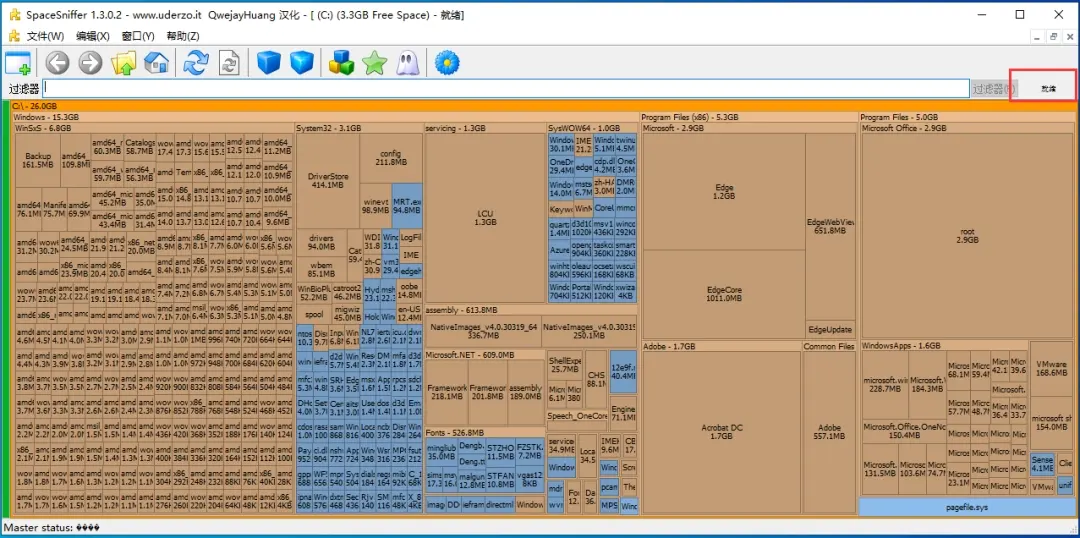
Task: Select the Common Files folder header
Action: 829,346
